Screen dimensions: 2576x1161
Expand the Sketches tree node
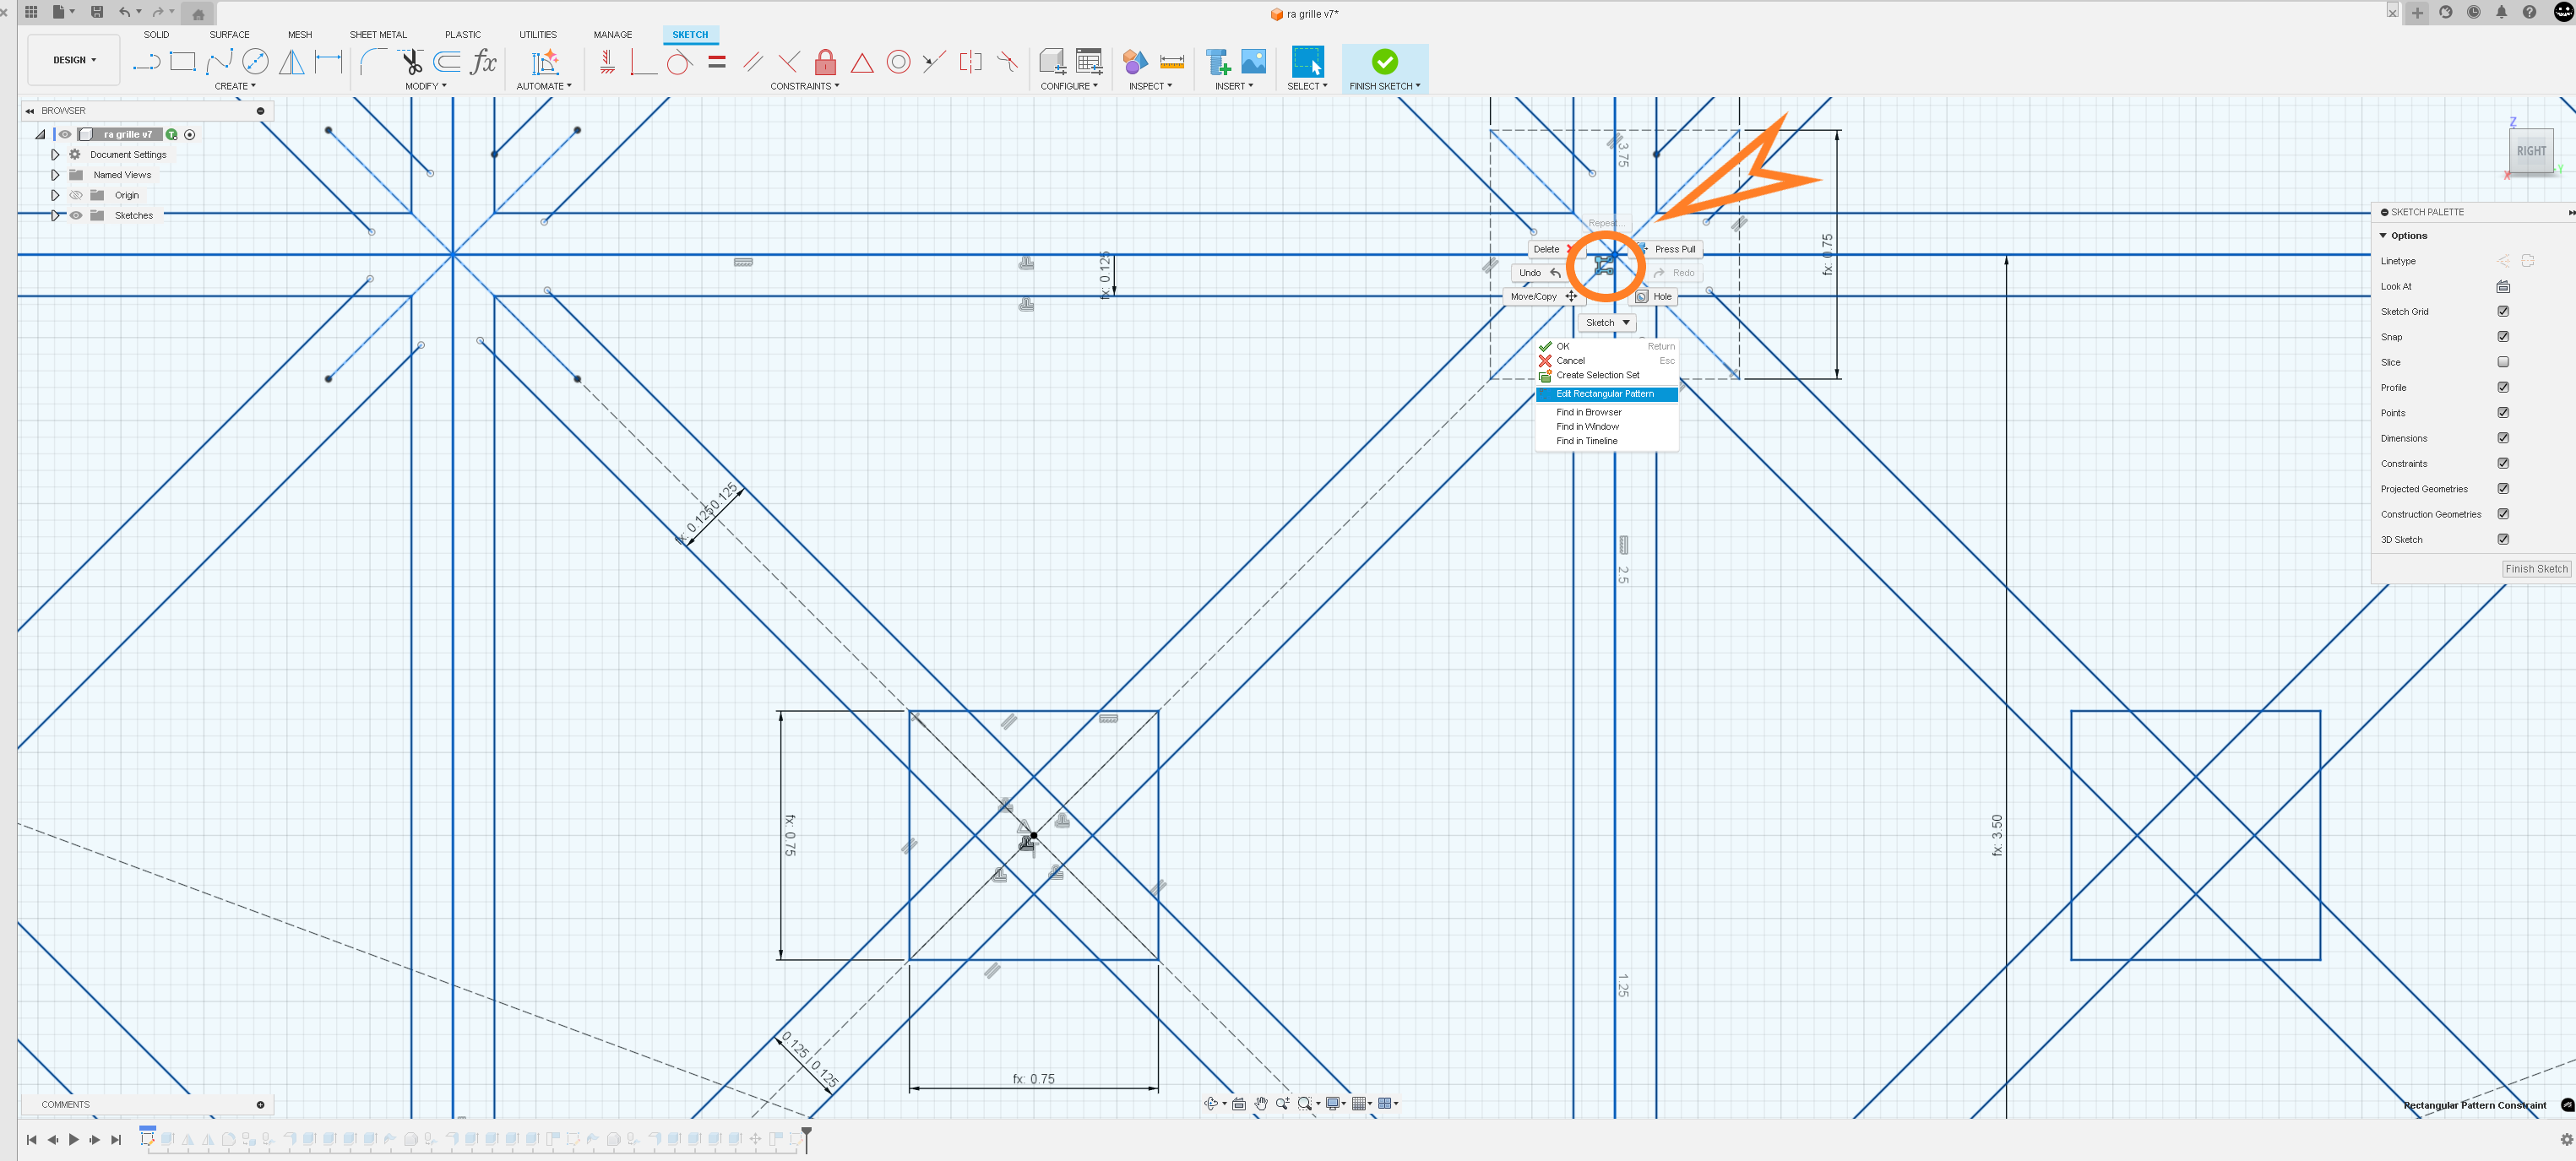[55, 215]
